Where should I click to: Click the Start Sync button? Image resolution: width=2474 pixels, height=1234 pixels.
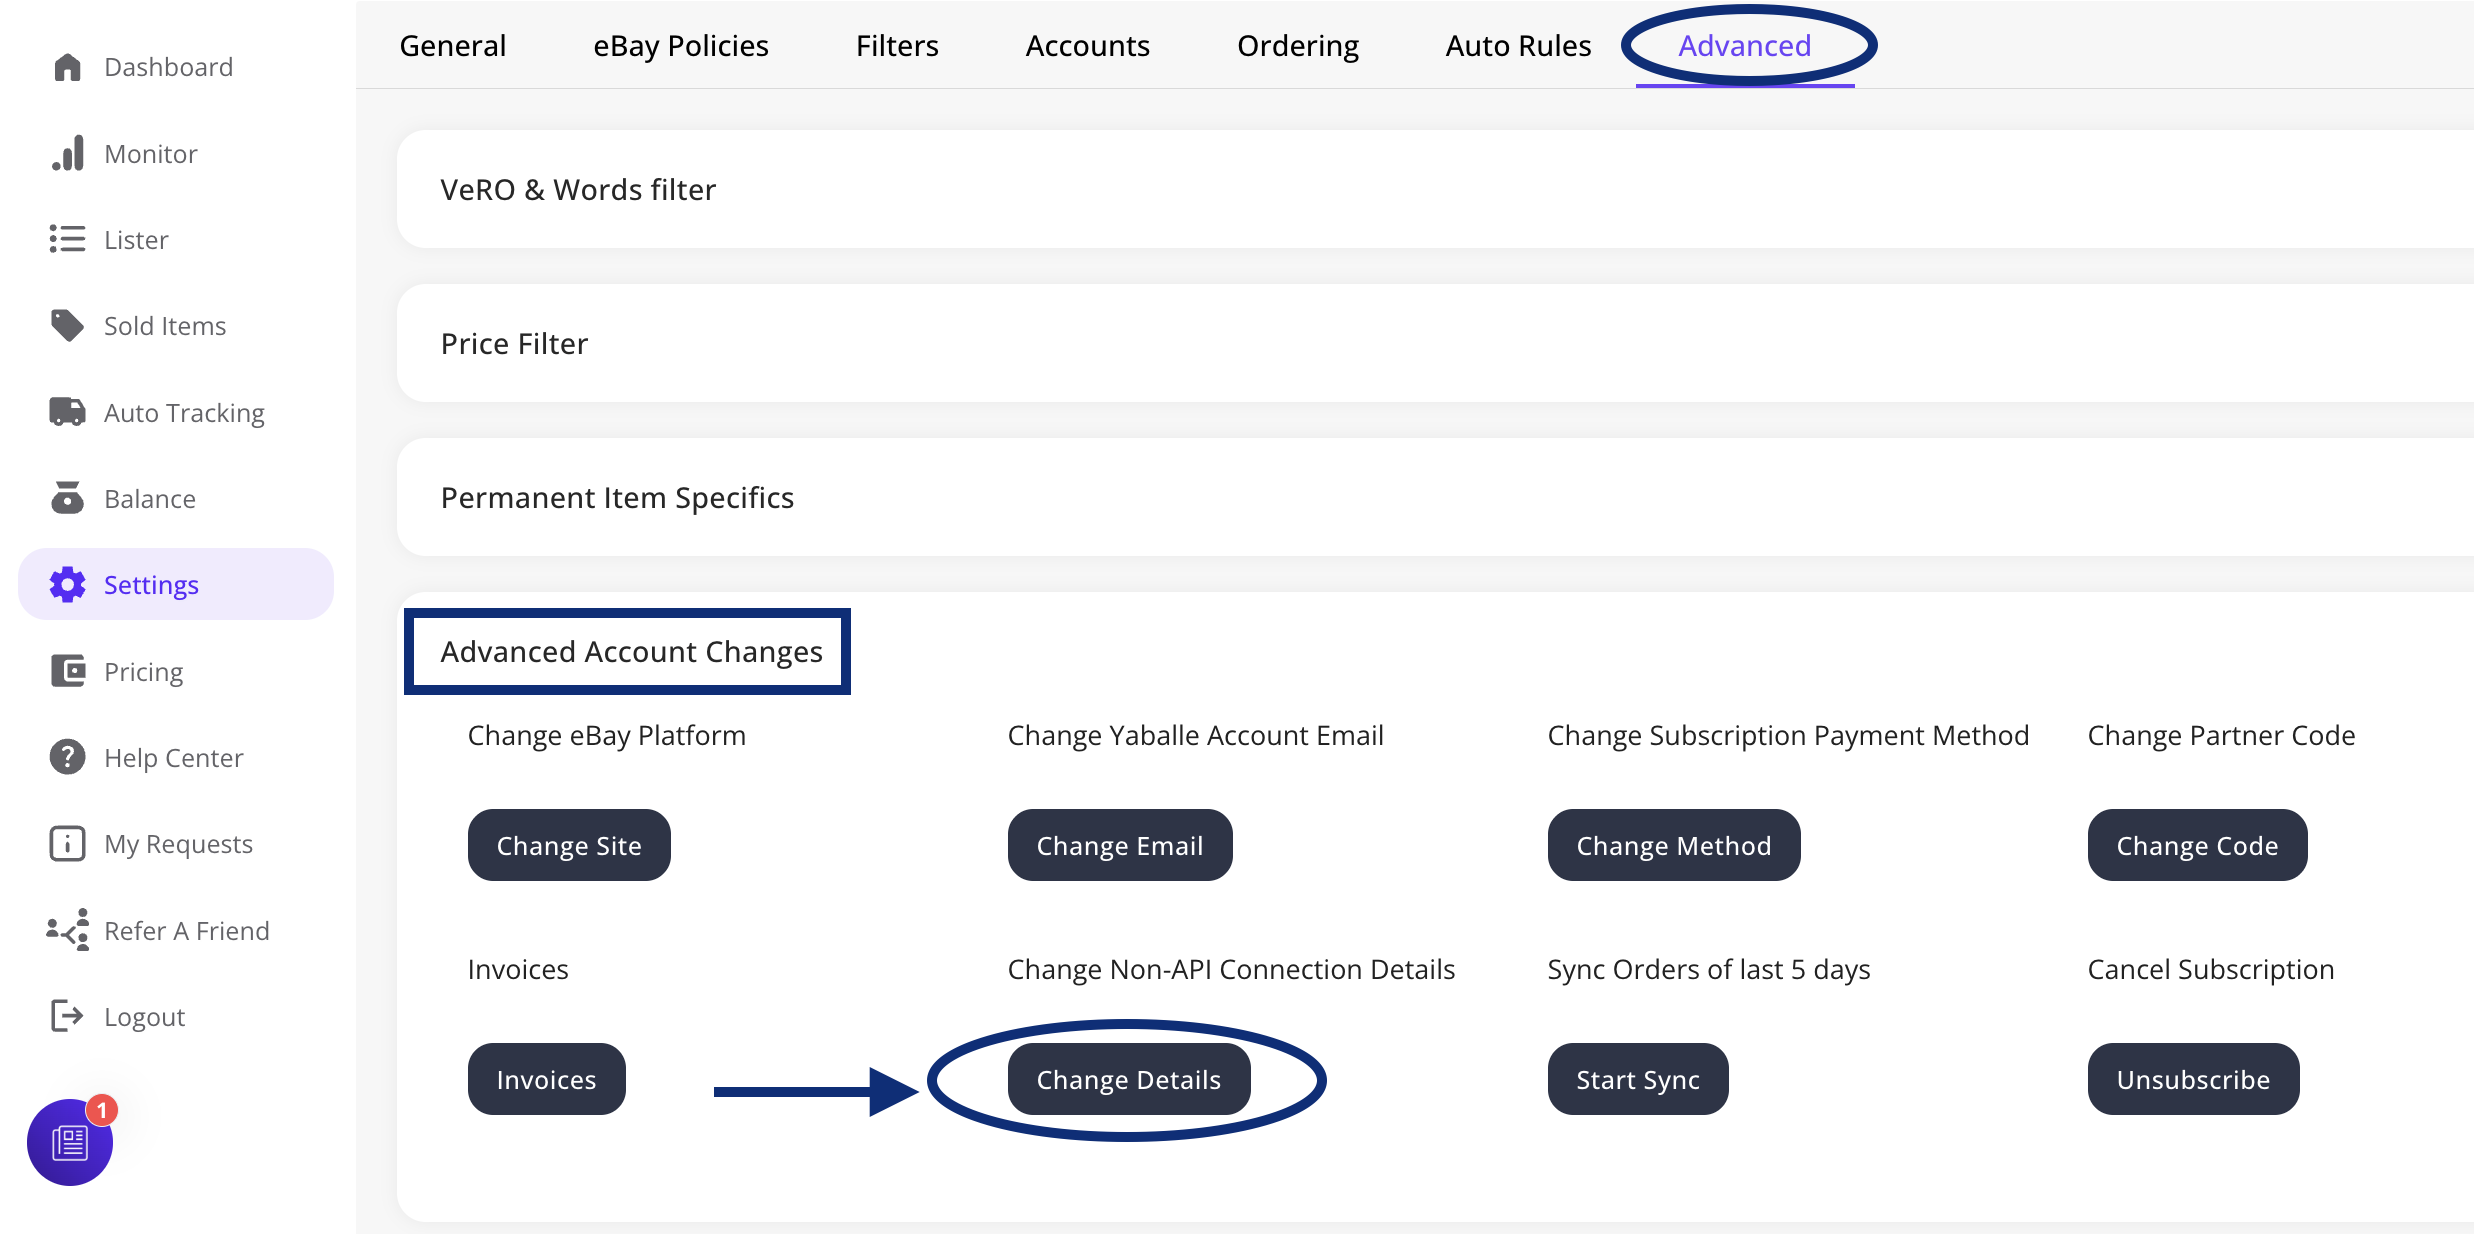tap(1637, 1080)
